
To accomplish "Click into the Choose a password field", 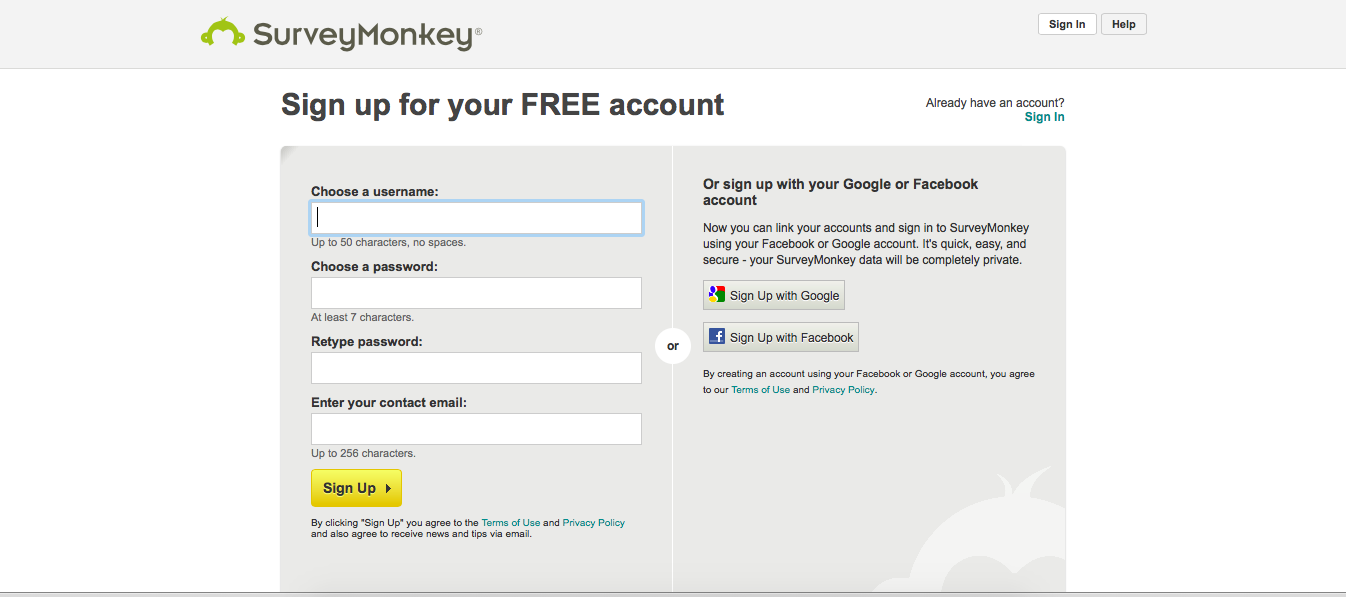I will coord(476,293).
